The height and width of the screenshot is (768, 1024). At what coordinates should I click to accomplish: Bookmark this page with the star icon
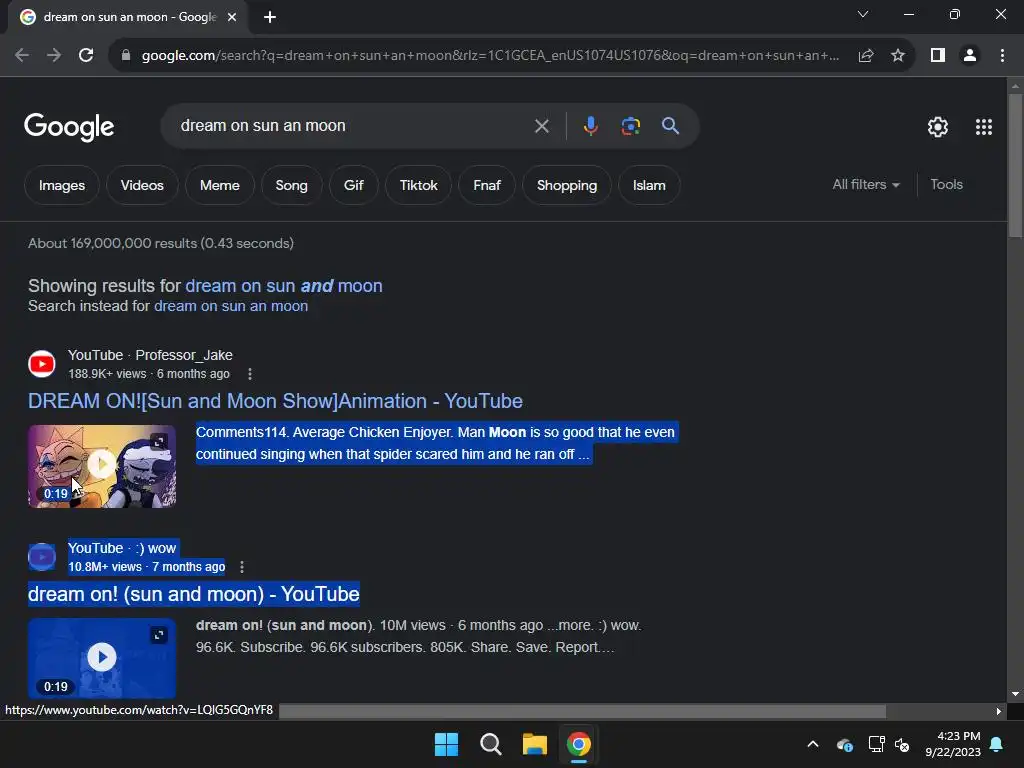[898, 56]
